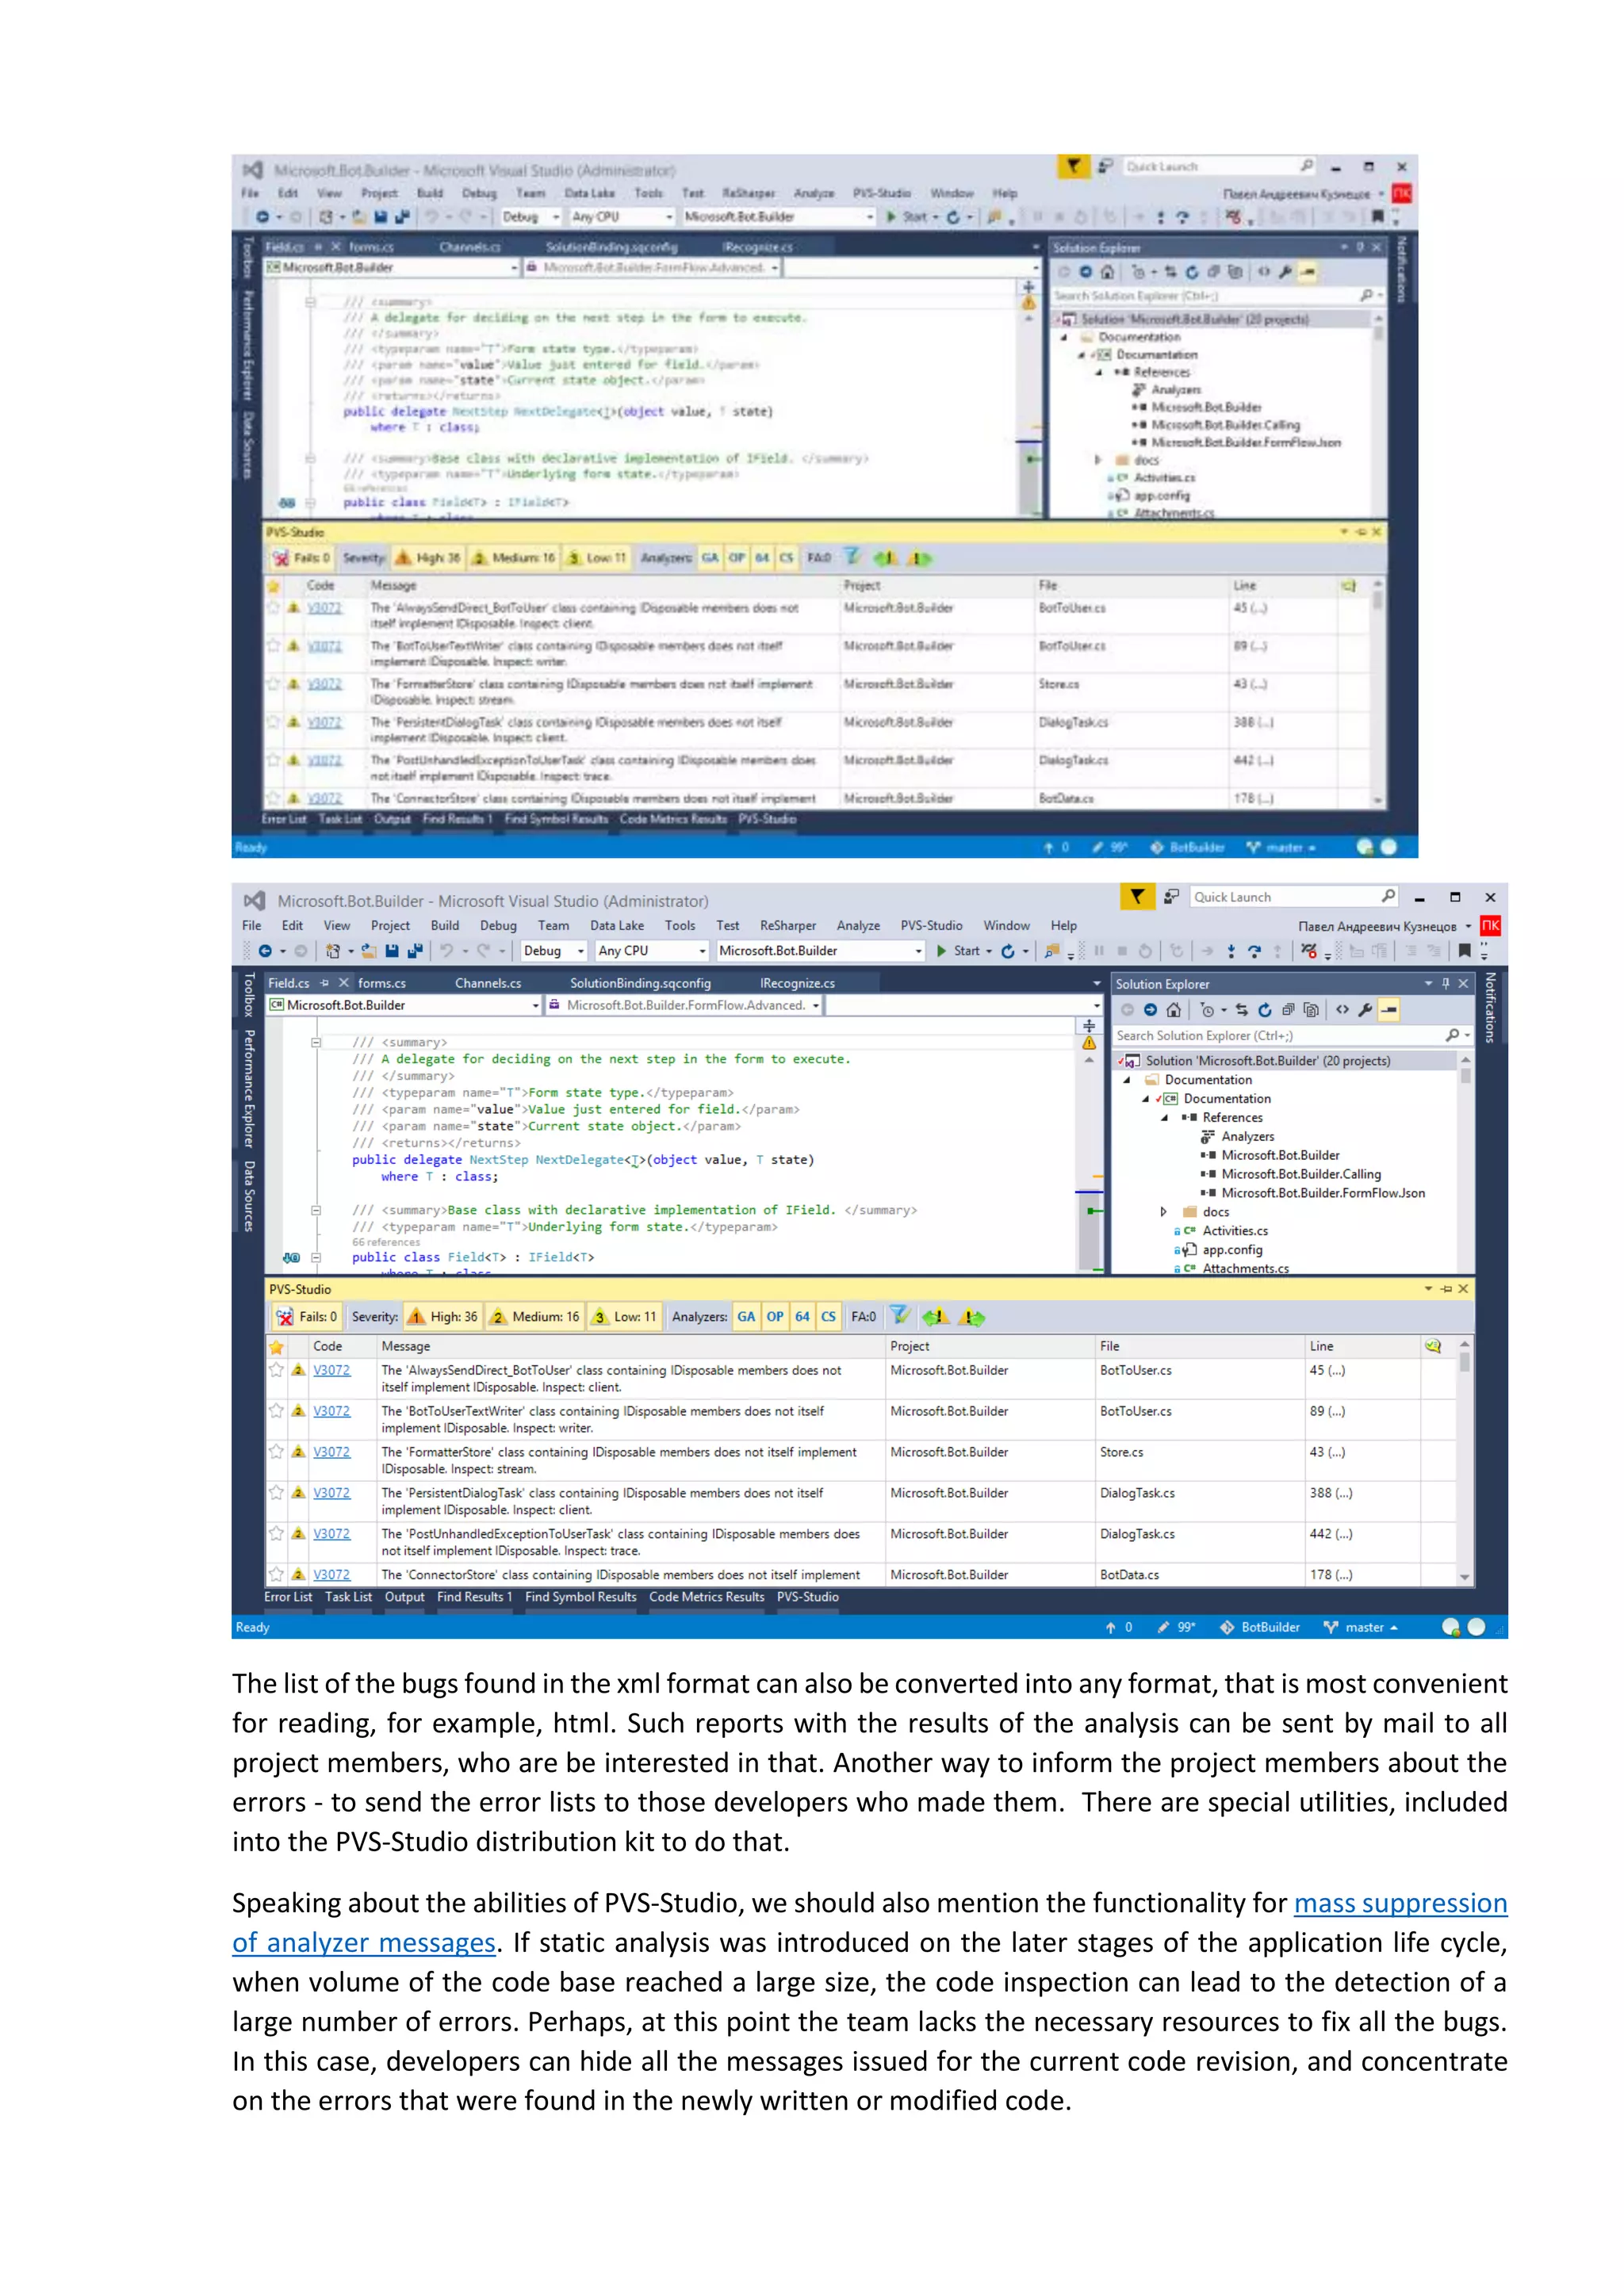Open Find Symbol Results tab, sharp screenshot
Viewport: 1624px width, 2296px height.
point(580,1597)
